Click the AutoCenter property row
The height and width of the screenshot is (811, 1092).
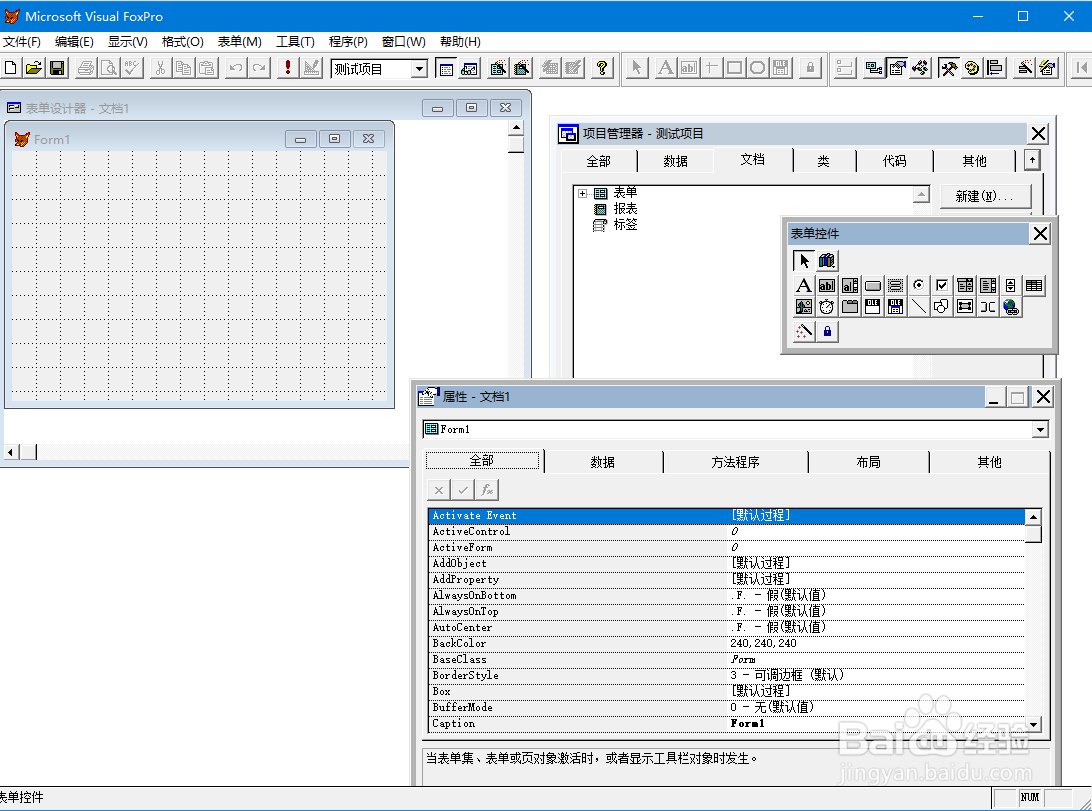pos(726,627)
